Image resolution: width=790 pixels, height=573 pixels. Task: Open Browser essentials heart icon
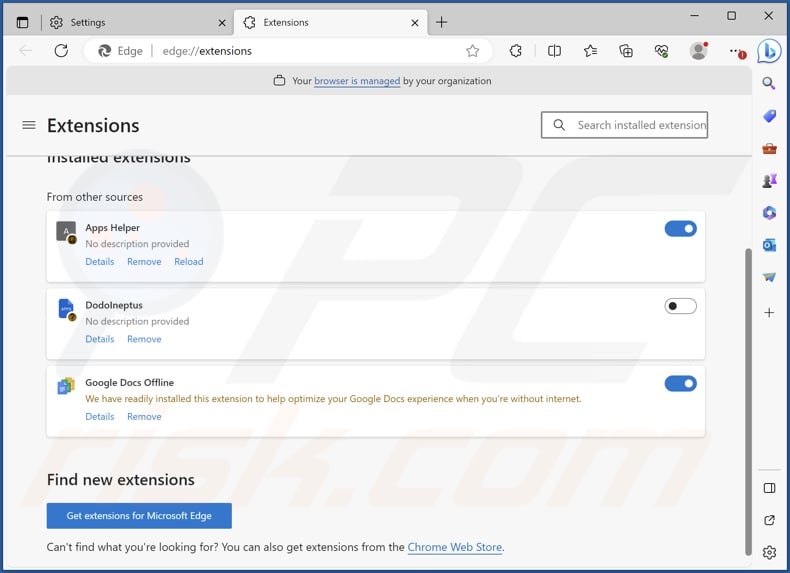[662, 51]
